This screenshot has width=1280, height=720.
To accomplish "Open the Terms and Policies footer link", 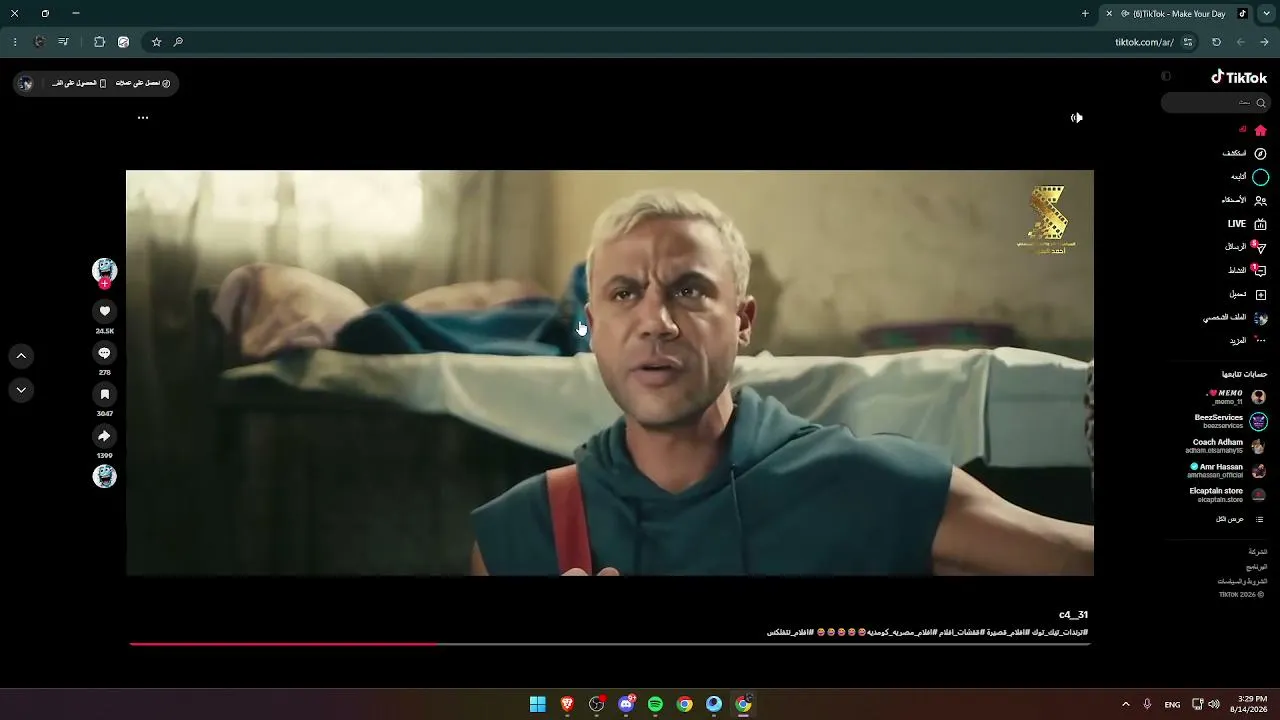I will pos(1242,581).
